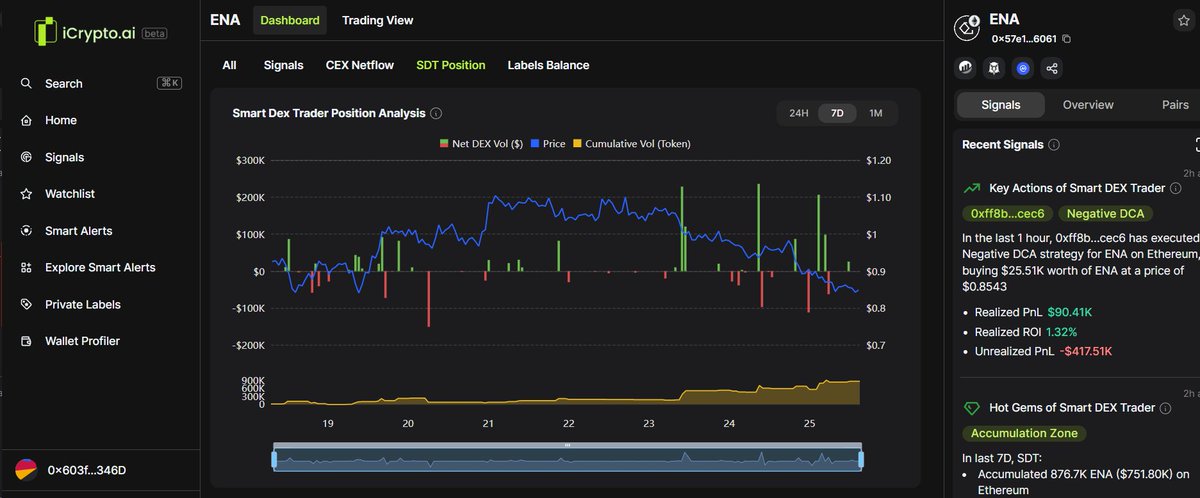The width and height of the screenshot is (1200, 498).
Task: Click the large red bar after day 20
Action: tap(428, 299)
